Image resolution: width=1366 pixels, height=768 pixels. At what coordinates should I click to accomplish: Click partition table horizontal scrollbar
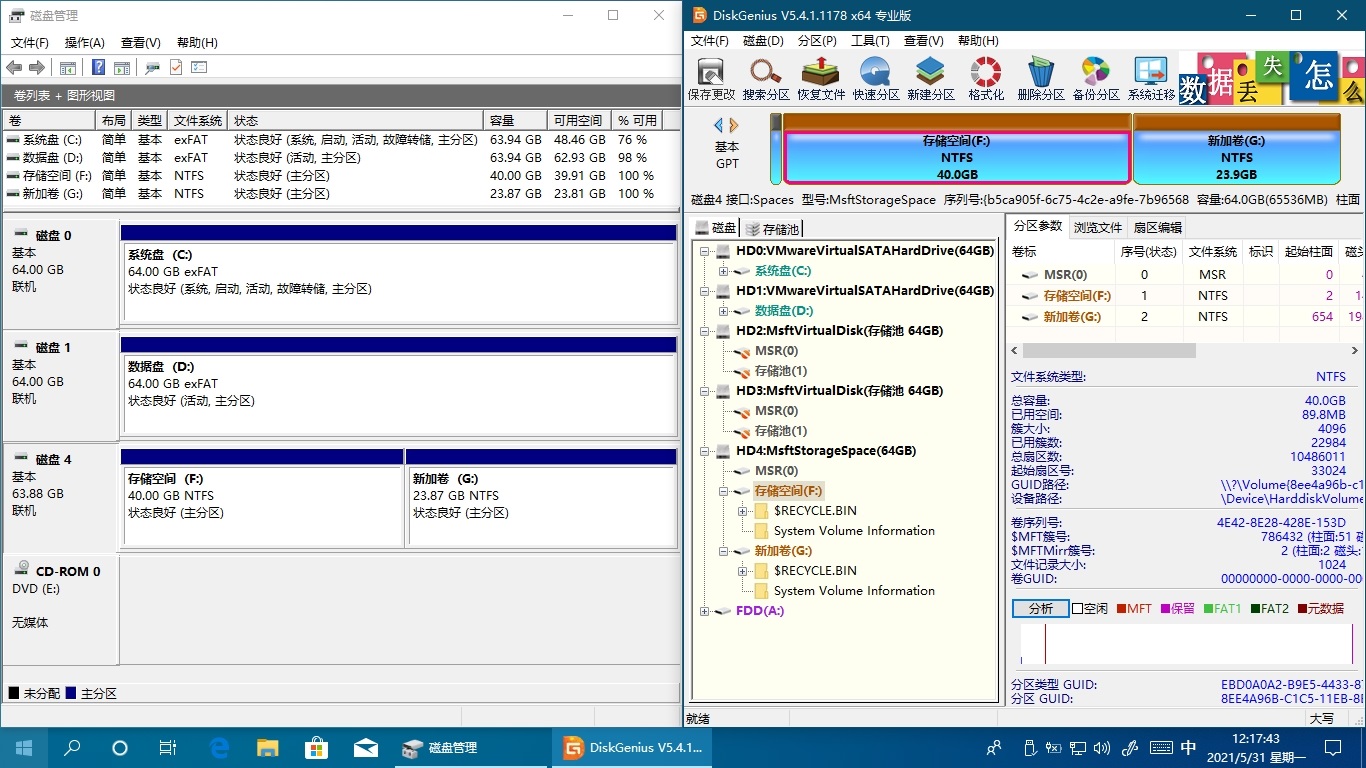[1108, 351]
